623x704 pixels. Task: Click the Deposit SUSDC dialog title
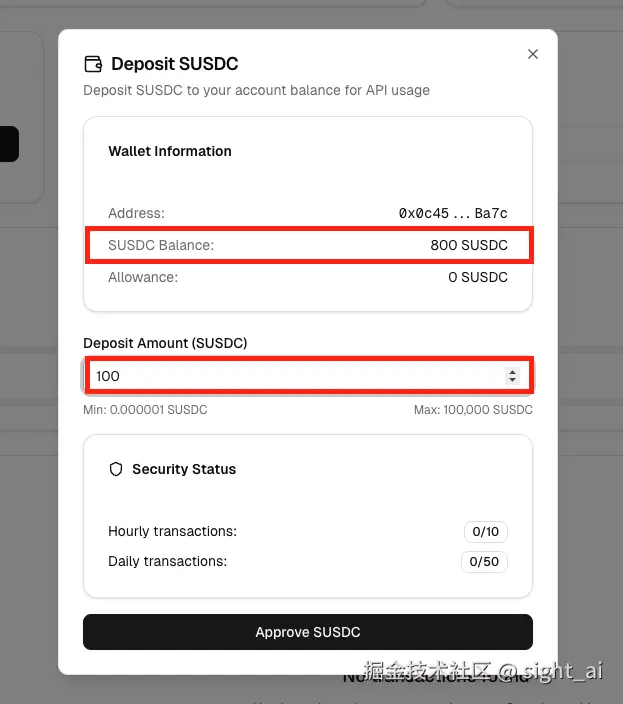point(175,64)
